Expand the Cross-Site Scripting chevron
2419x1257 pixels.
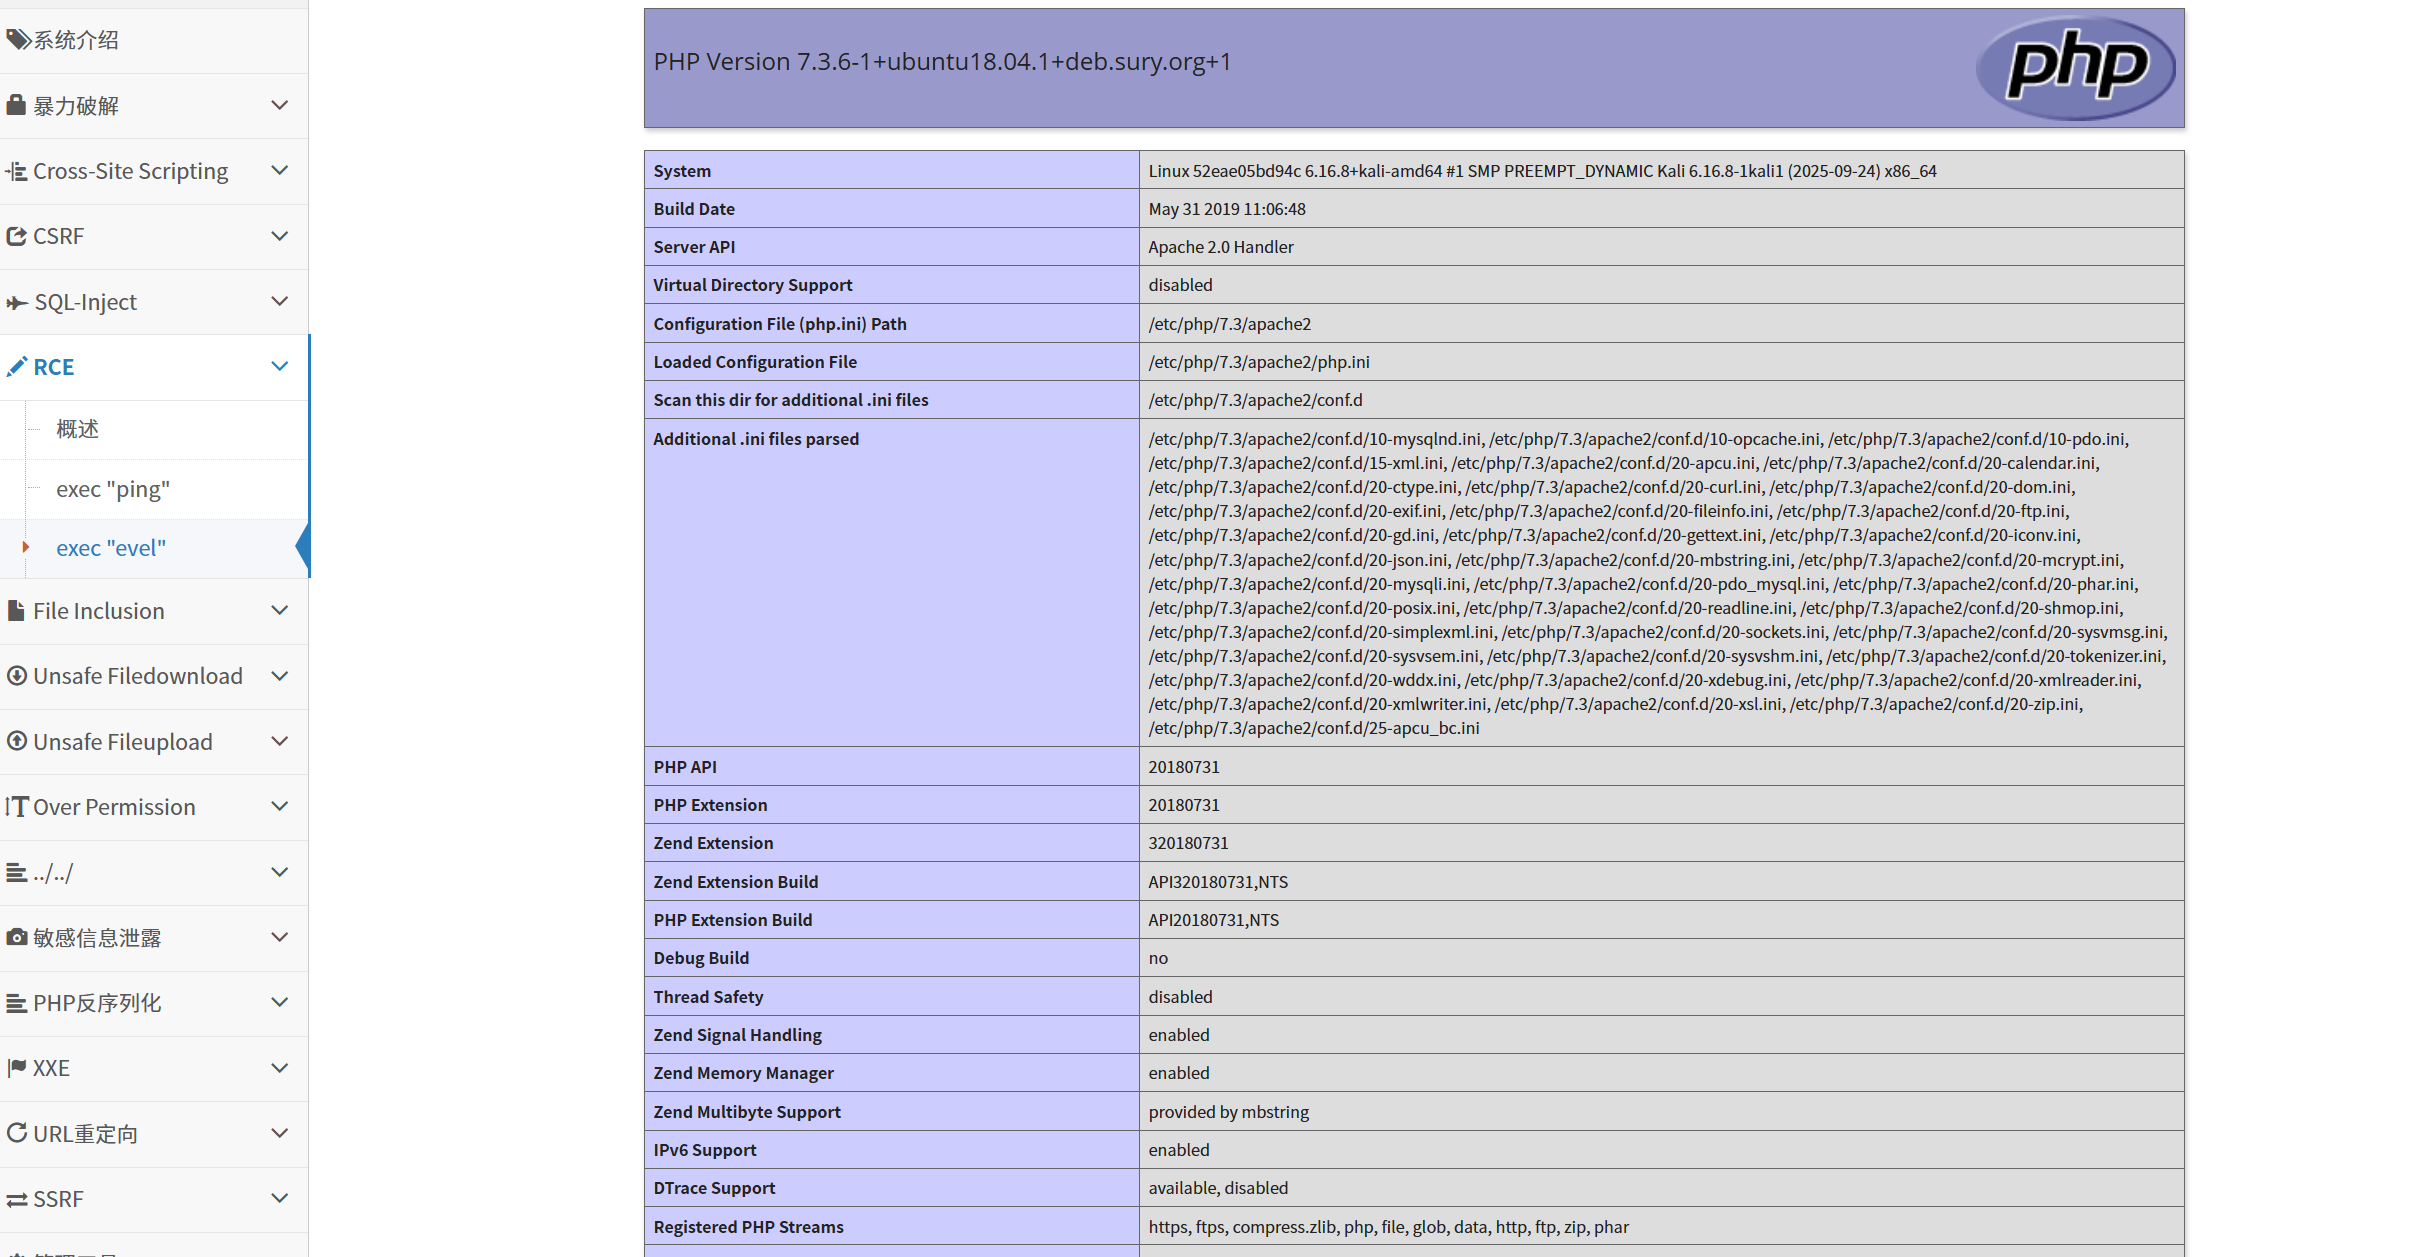[280, 171]
